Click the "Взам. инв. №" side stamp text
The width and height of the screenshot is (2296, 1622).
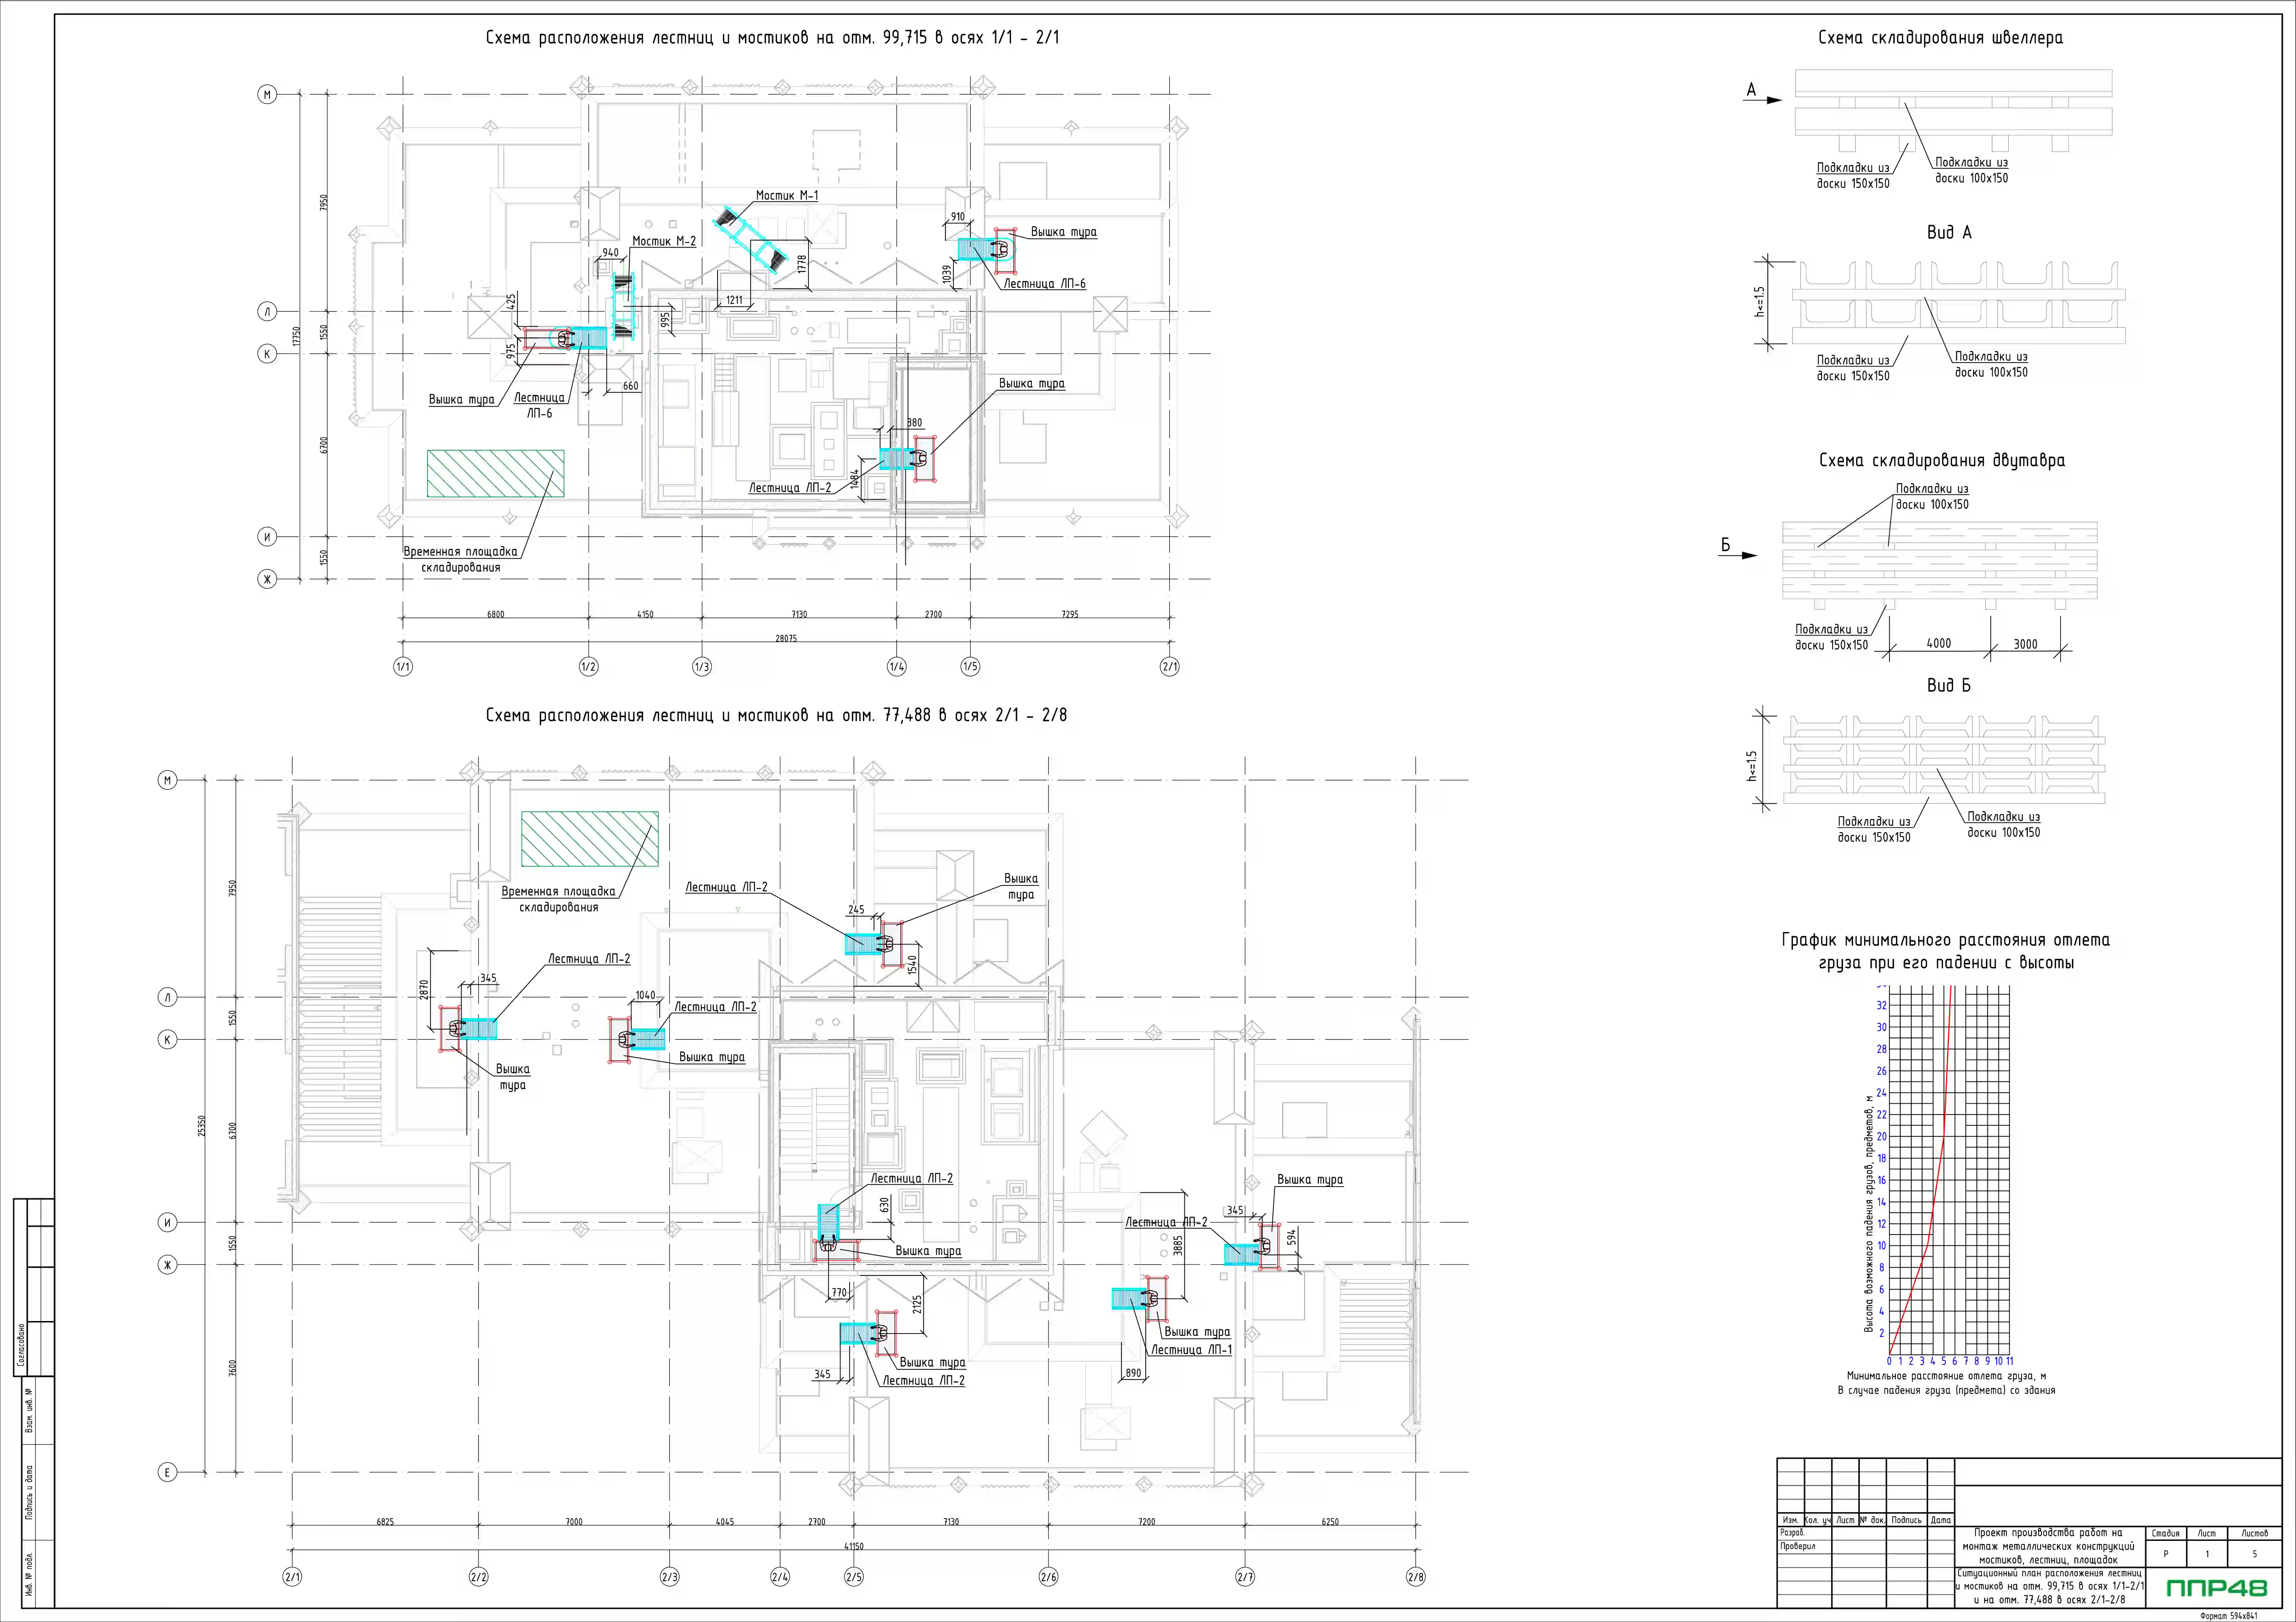coord(29,1410)
